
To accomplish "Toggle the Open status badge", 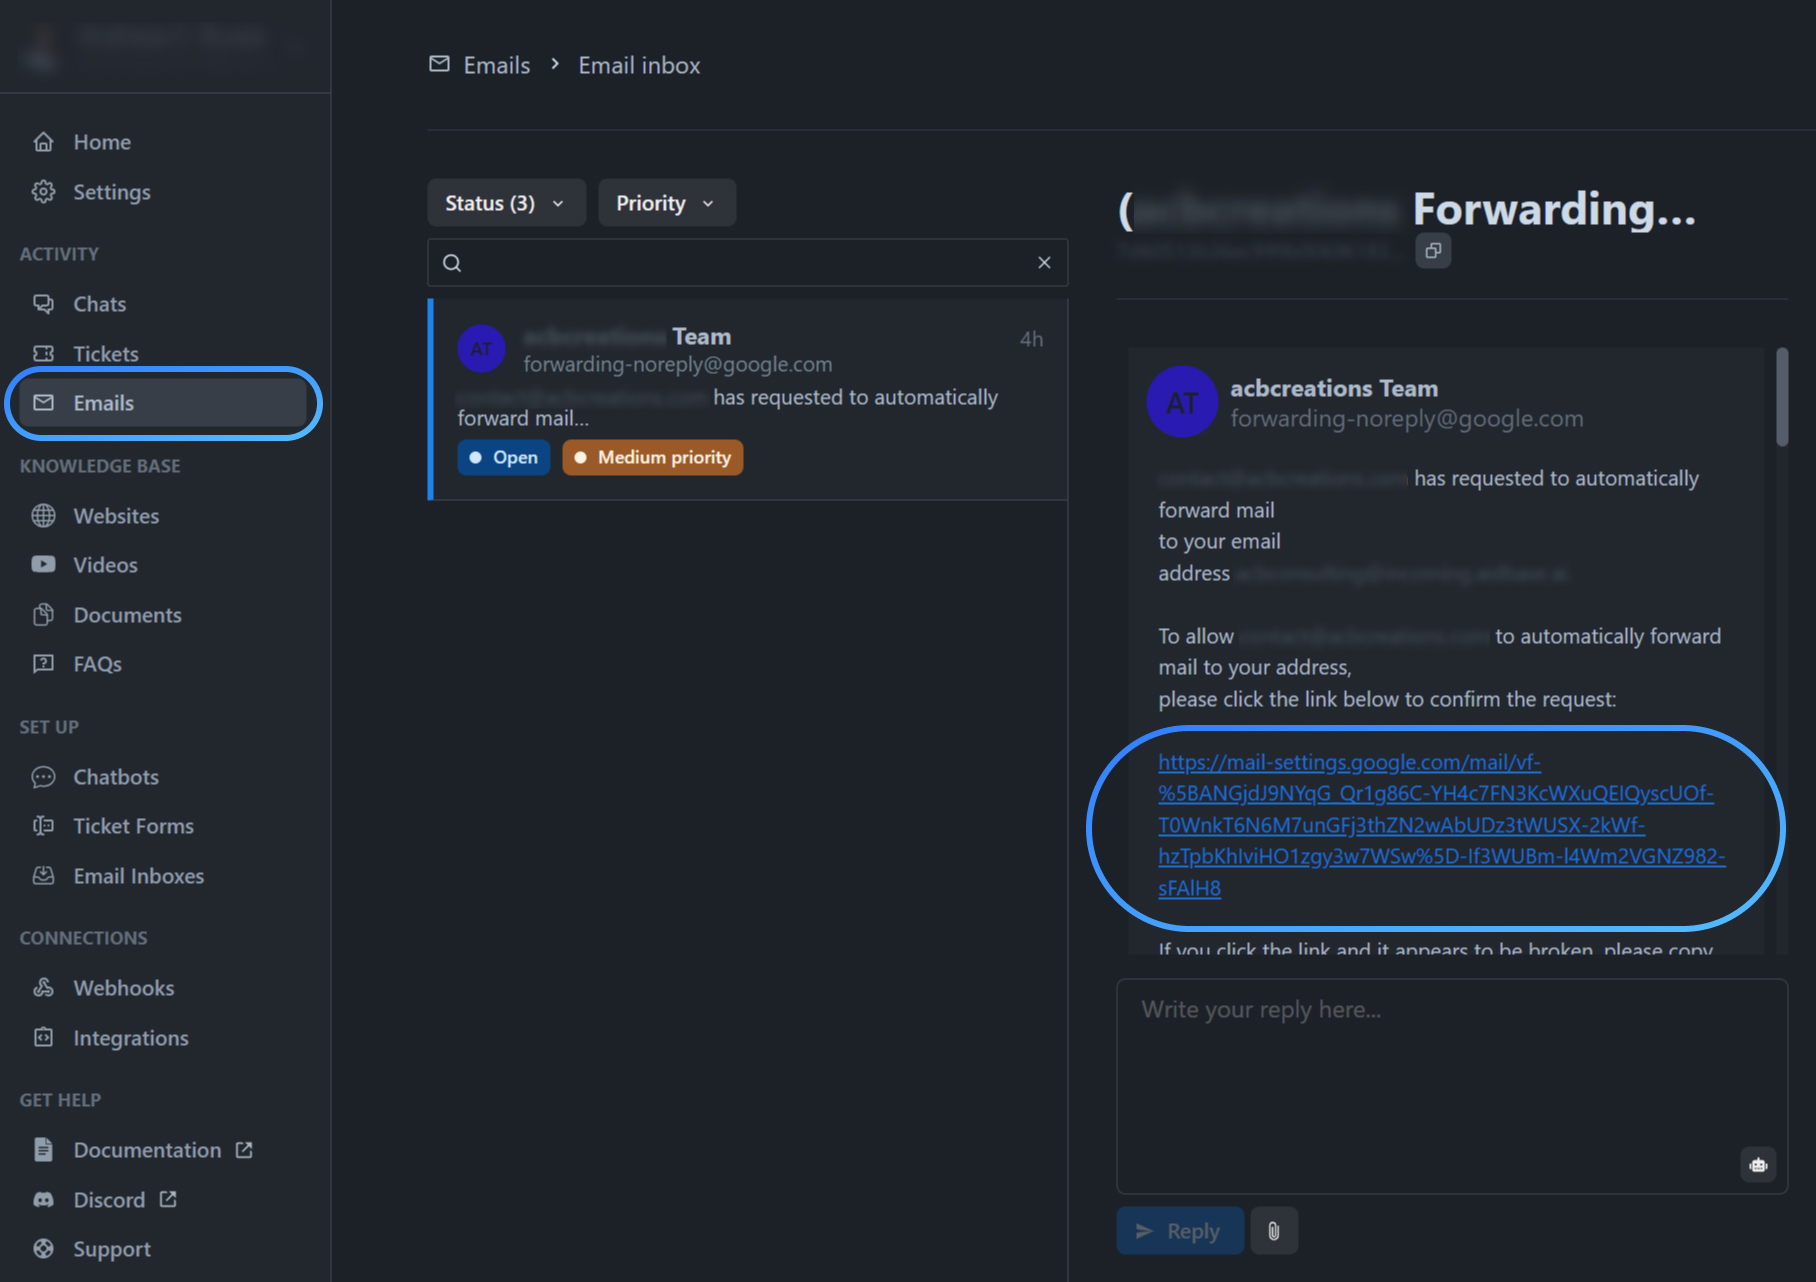I will click(x=503, y=457).
